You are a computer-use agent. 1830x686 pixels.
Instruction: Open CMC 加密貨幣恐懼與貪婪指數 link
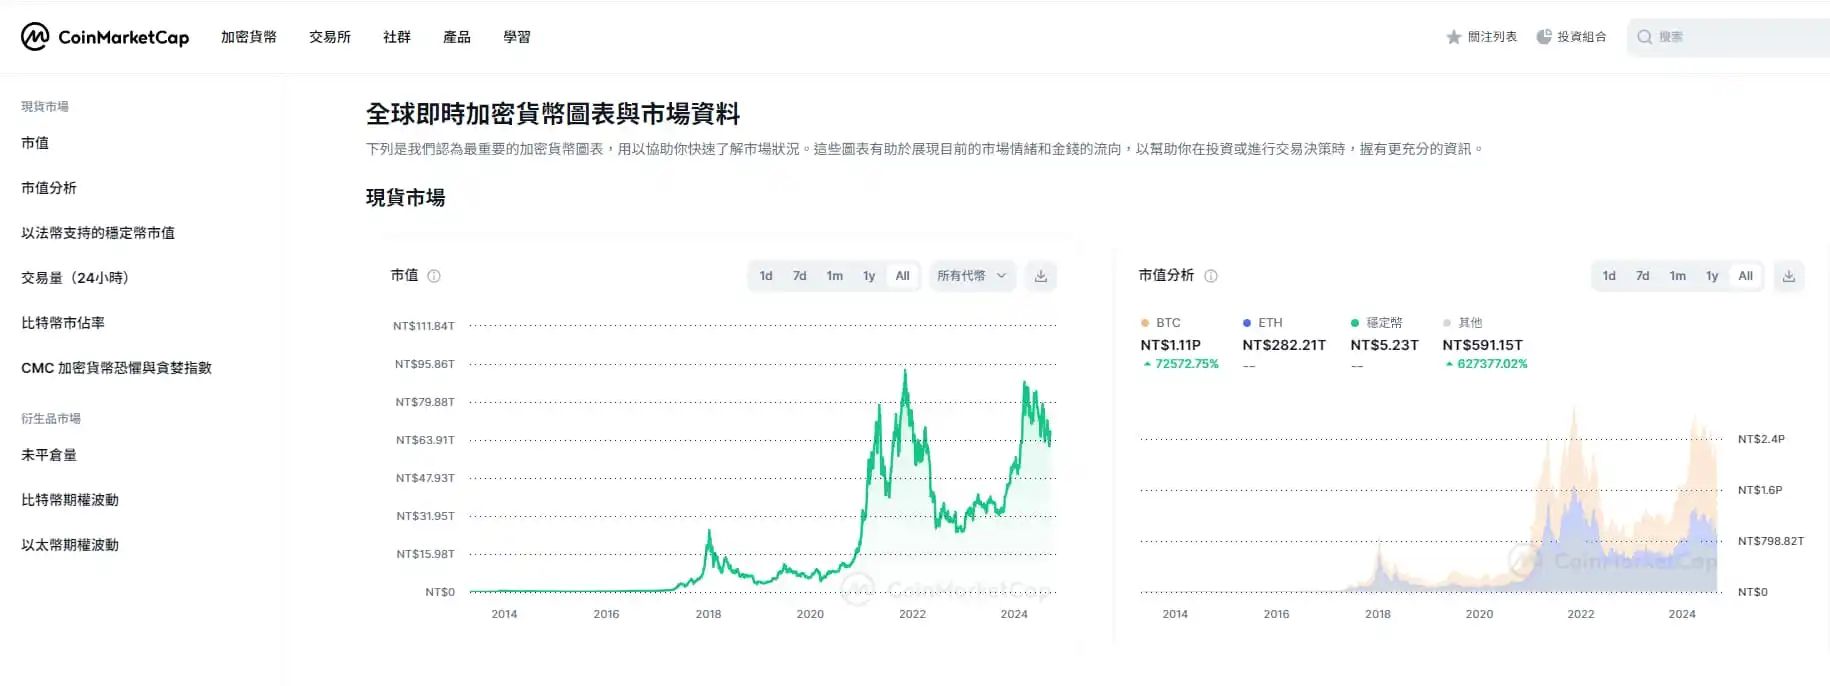116,368
